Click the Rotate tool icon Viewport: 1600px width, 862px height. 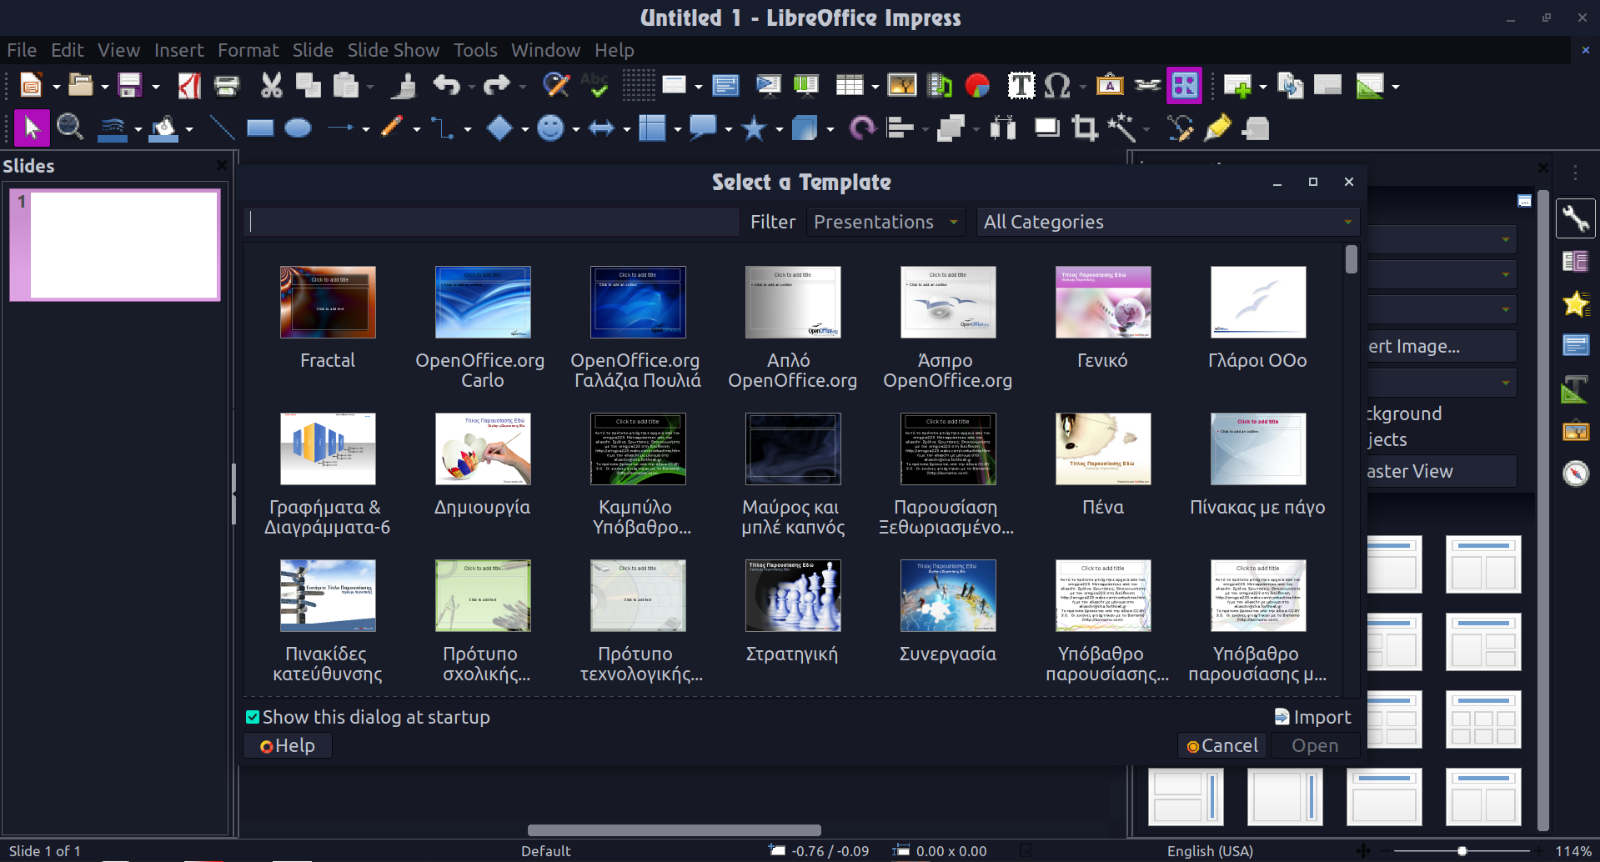tap(863, 128)
